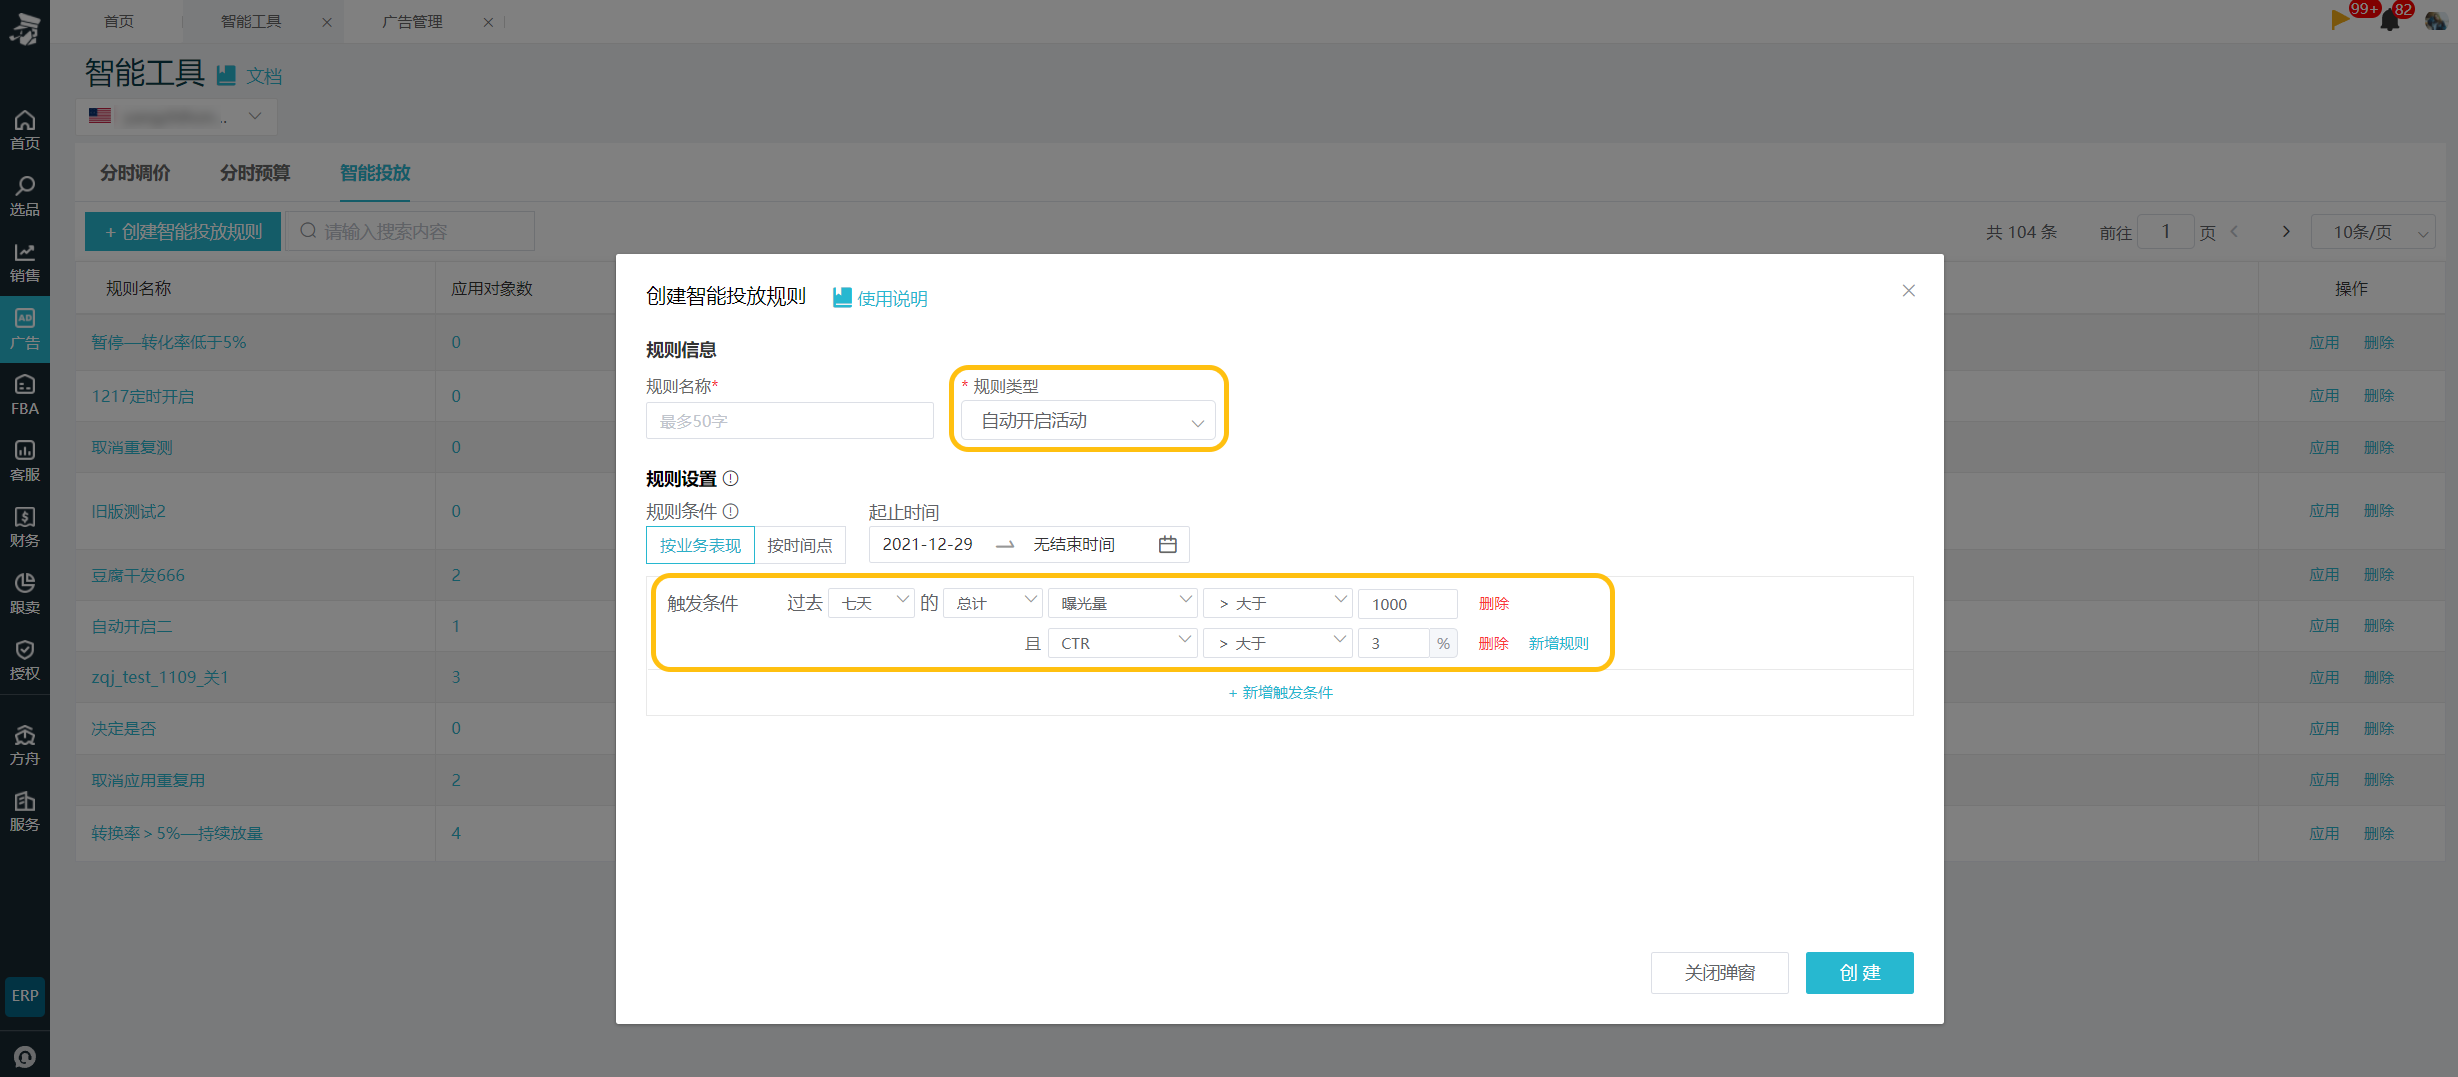
Task: Switch to the 首页 top tab
Action: (x=119, y=22)
